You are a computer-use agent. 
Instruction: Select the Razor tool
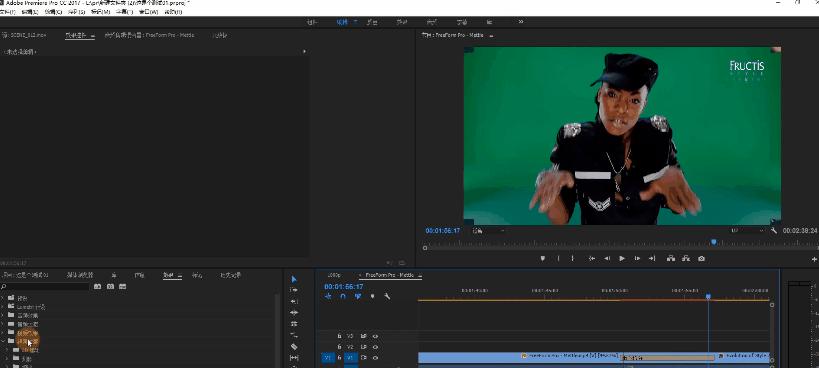294,347
